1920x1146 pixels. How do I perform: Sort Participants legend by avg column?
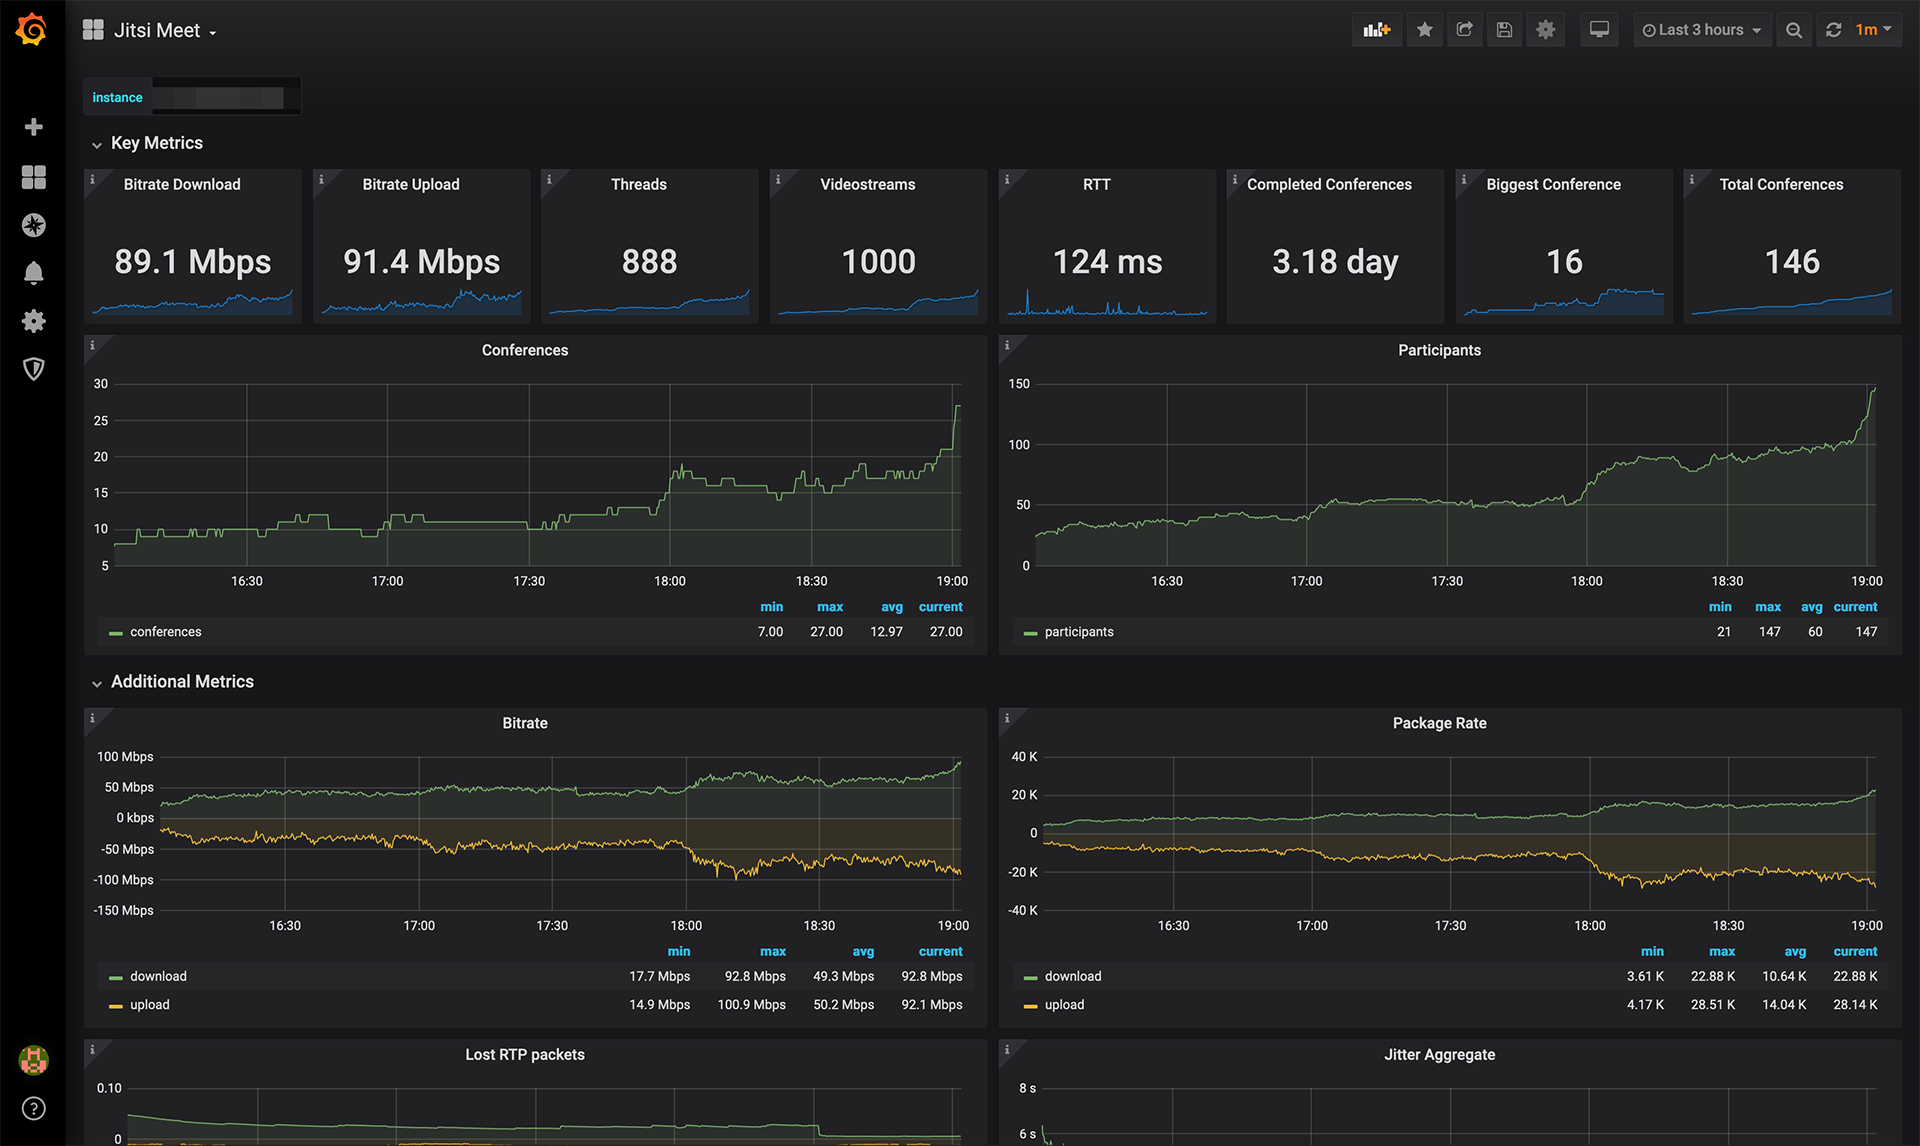(1811, 607)
